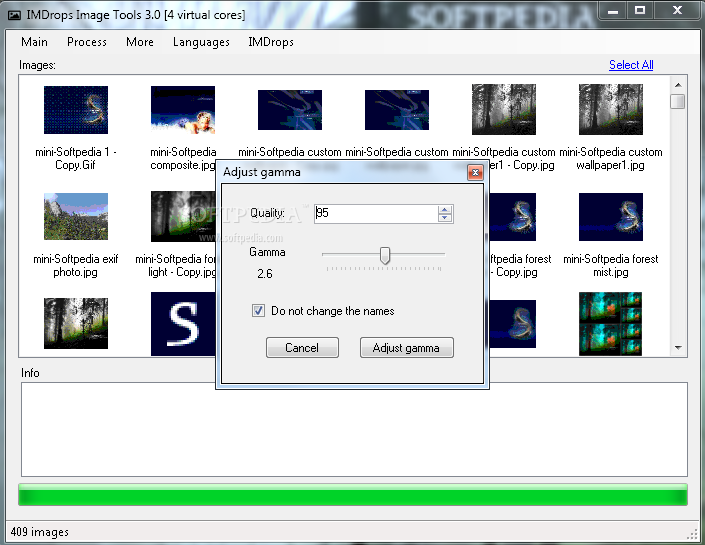Select the mini-Softpedia exif photo.jpg thumbnail
The width and height of the screenshot is (705, 545).
76,217
